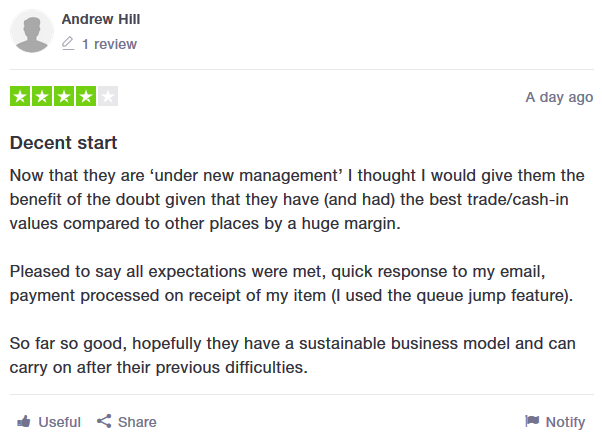The height and width of the screenshot is (440, 602).
Task: Click the pencil icon beside 1 review
Action: coord(68,44)
